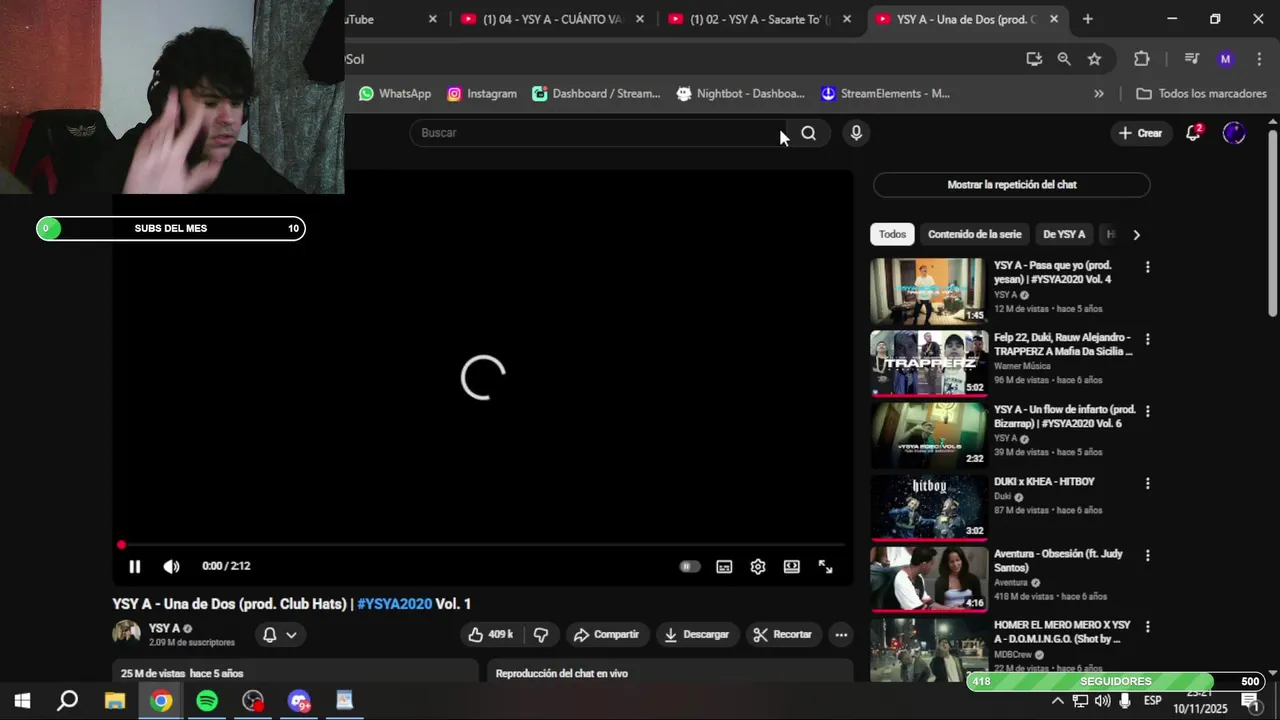
Task: Click the video progress bar
Action: click(483, 545)
